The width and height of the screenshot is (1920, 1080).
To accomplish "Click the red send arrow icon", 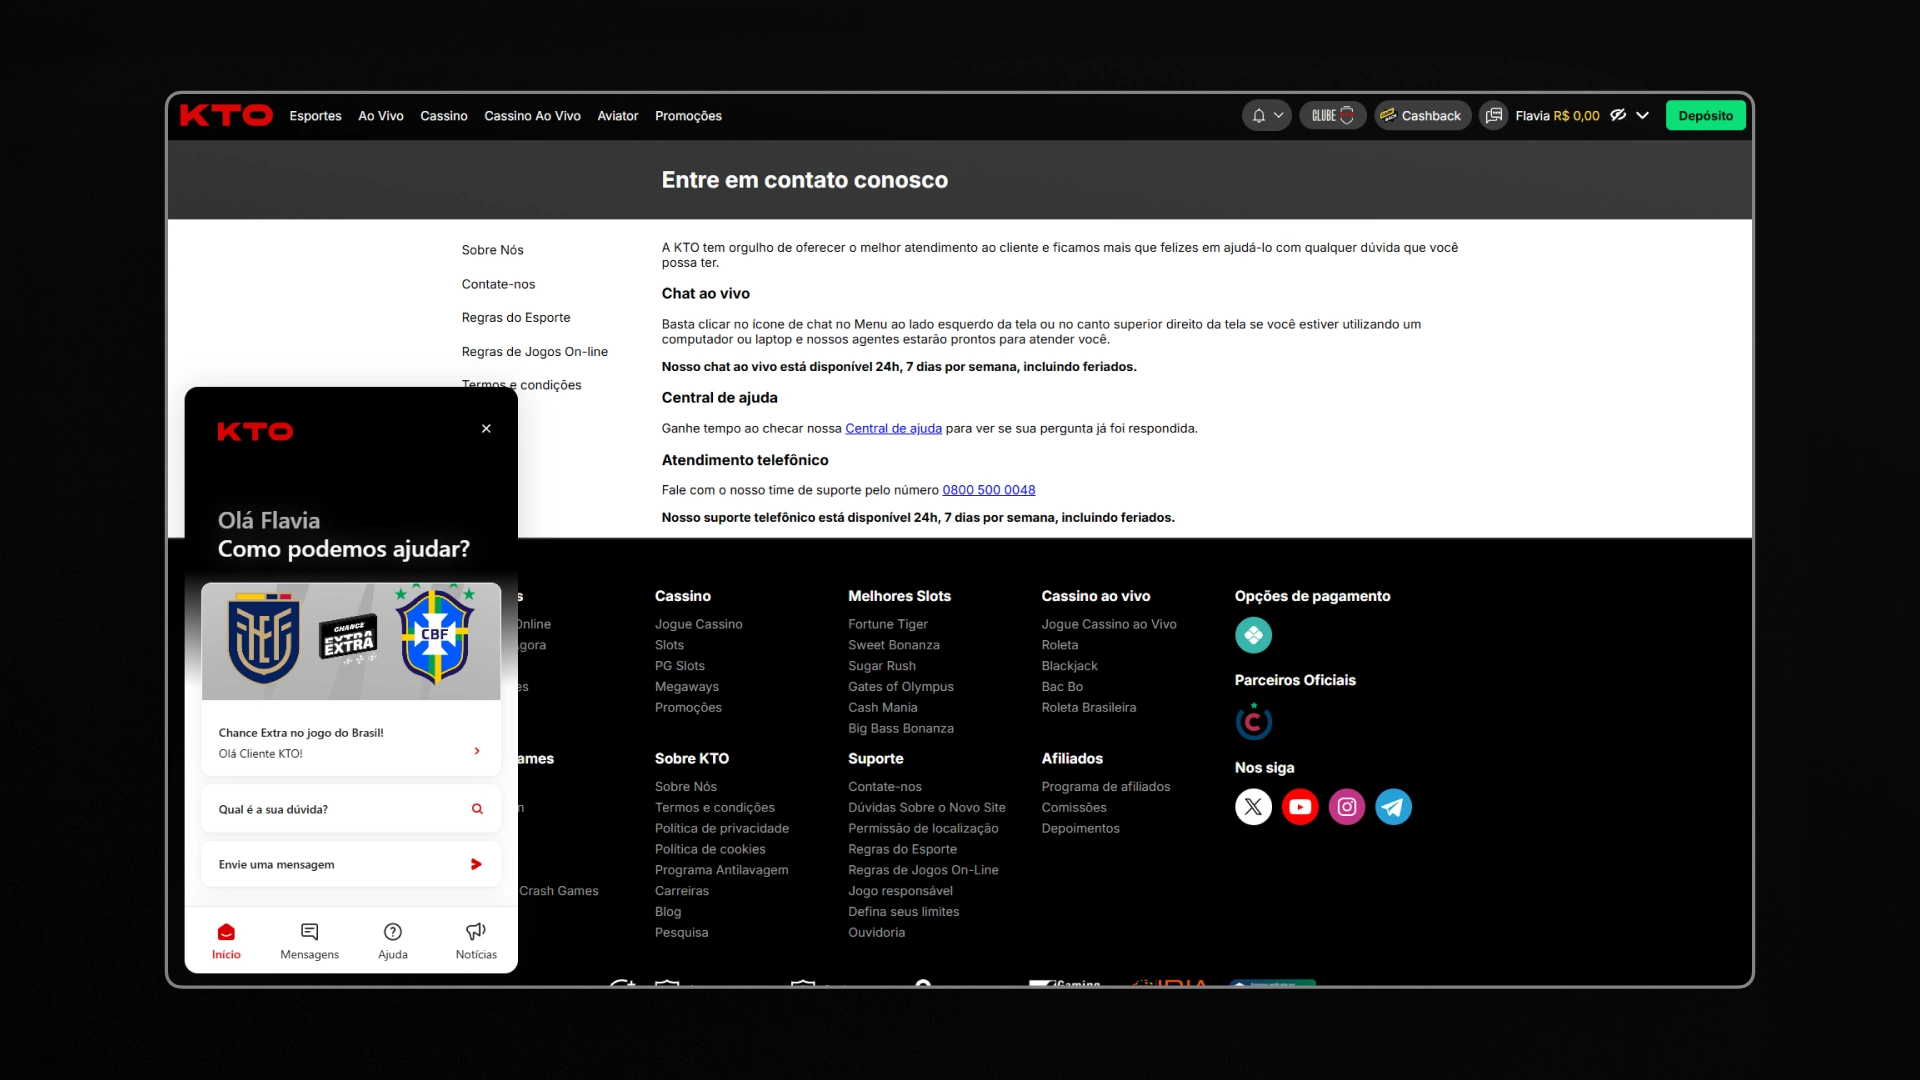I will (477, 864).
